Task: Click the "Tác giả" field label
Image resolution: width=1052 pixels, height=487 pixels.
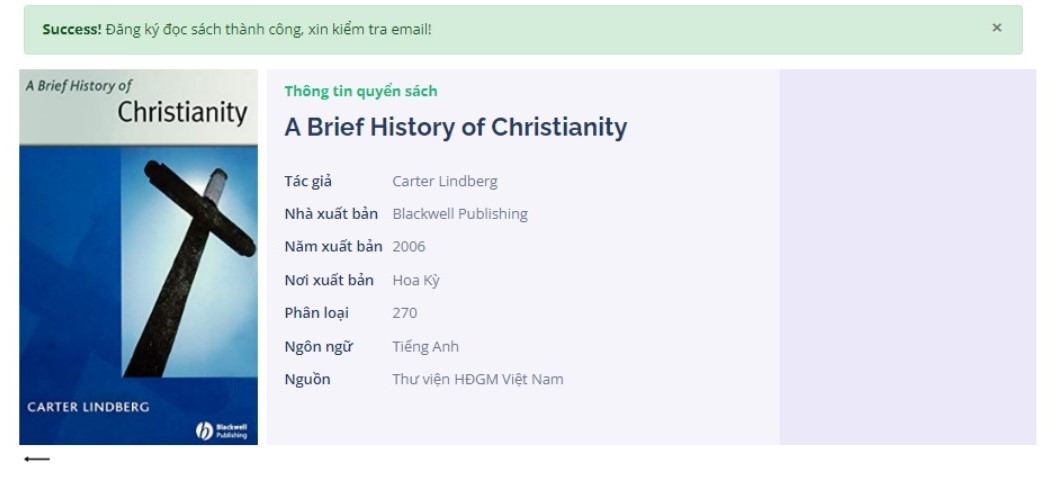Action: [x=308, y=181]
